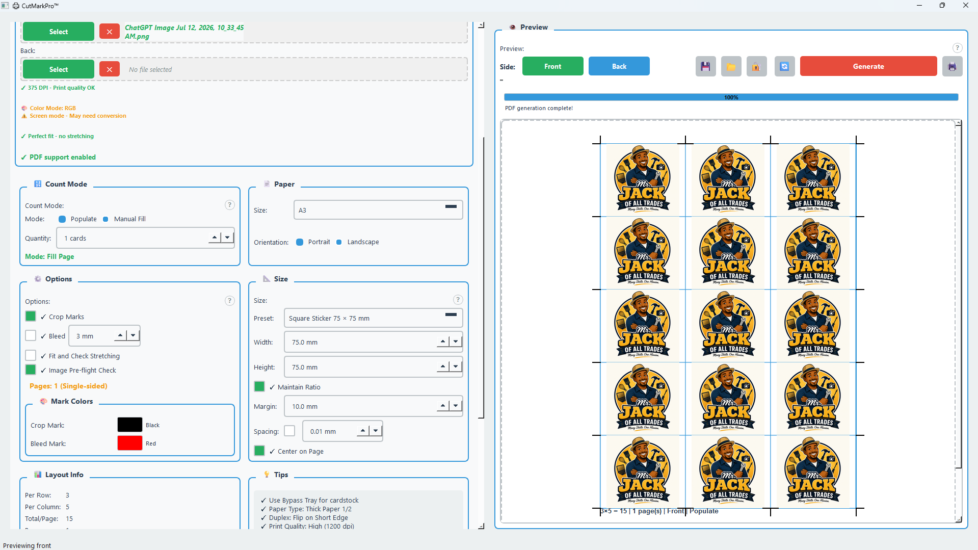Viewport: 978px width, 550px height.
Task: Open the Paper Size A3 dropdown
Action: pos(378,210)
